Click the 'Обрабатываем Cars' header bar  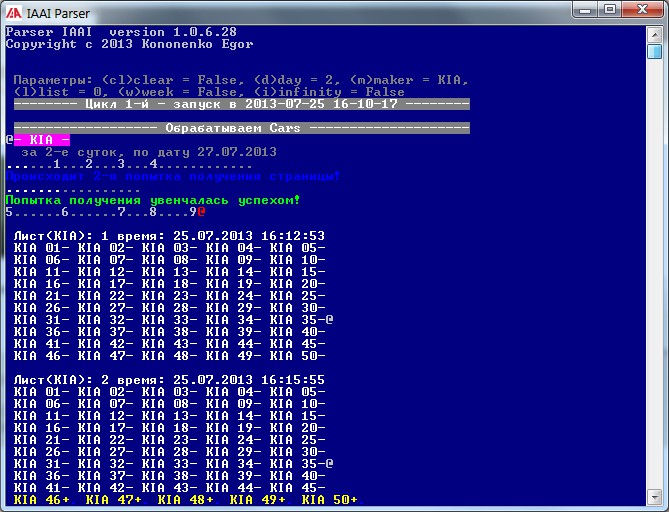click(x=241, y=128)
